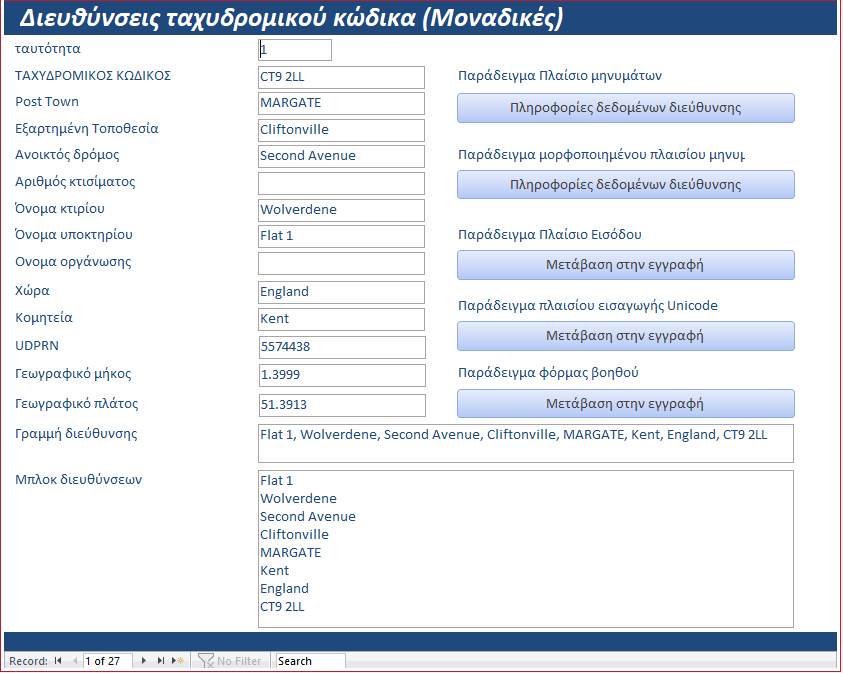Create a new blank record
The height and width of the screenshot is (673, 843).
tap(177, 661)
